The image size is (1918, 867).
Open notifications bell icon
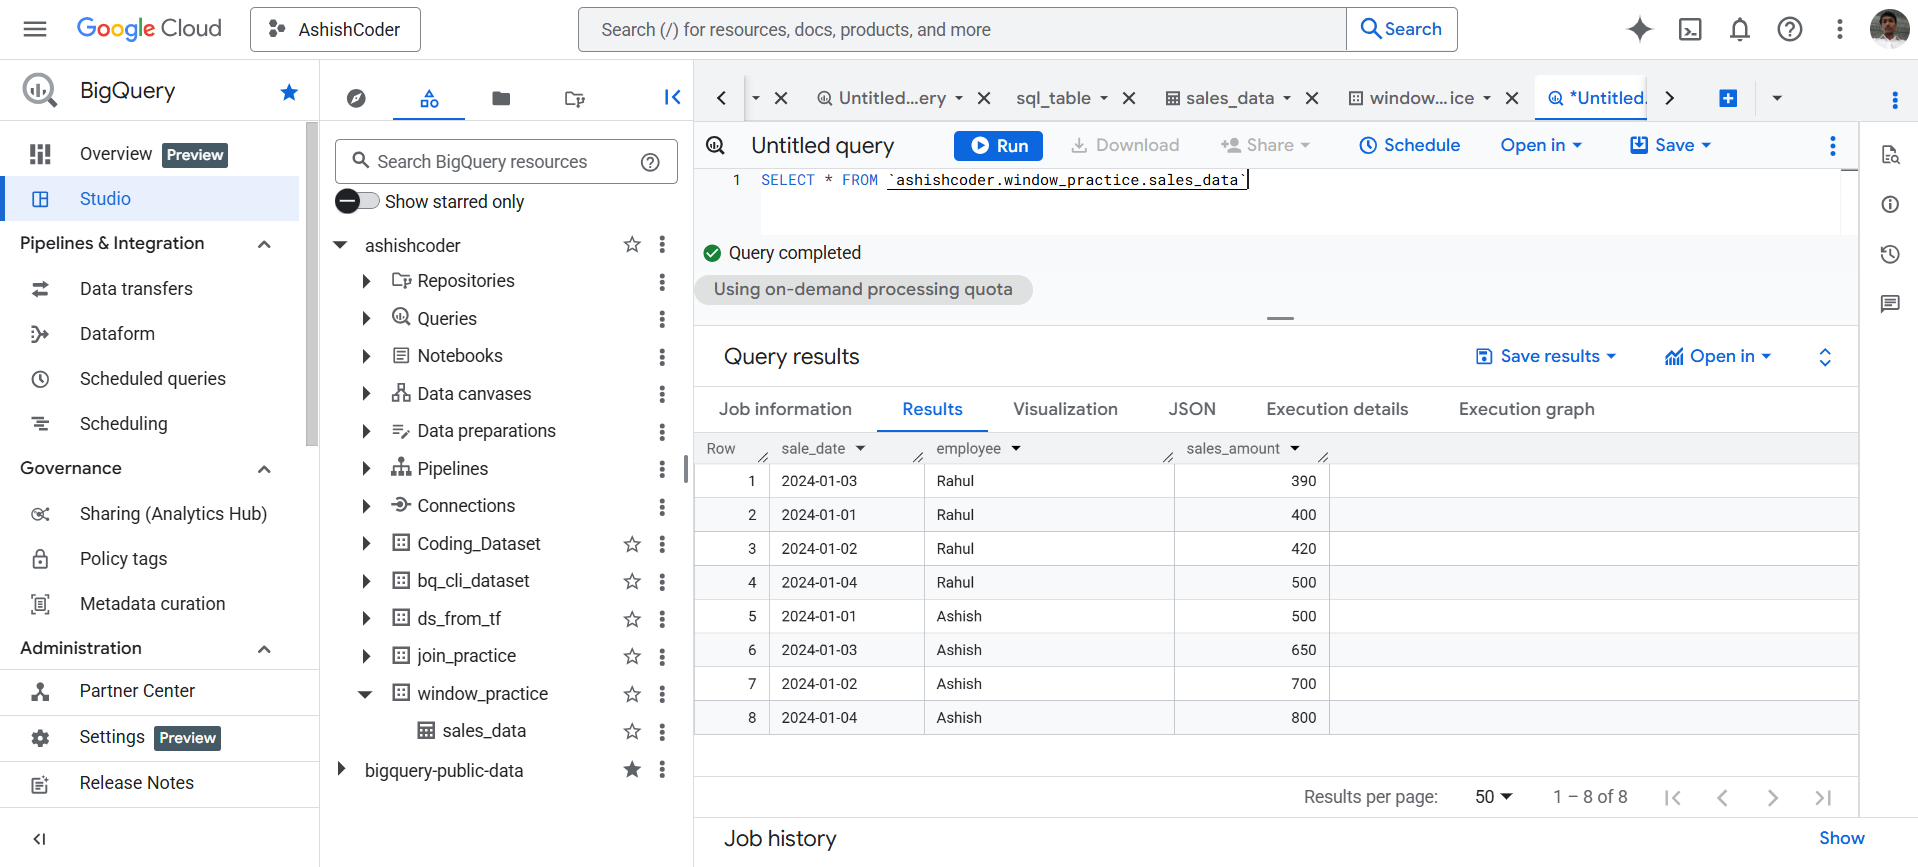click(x=1740, y=29)
